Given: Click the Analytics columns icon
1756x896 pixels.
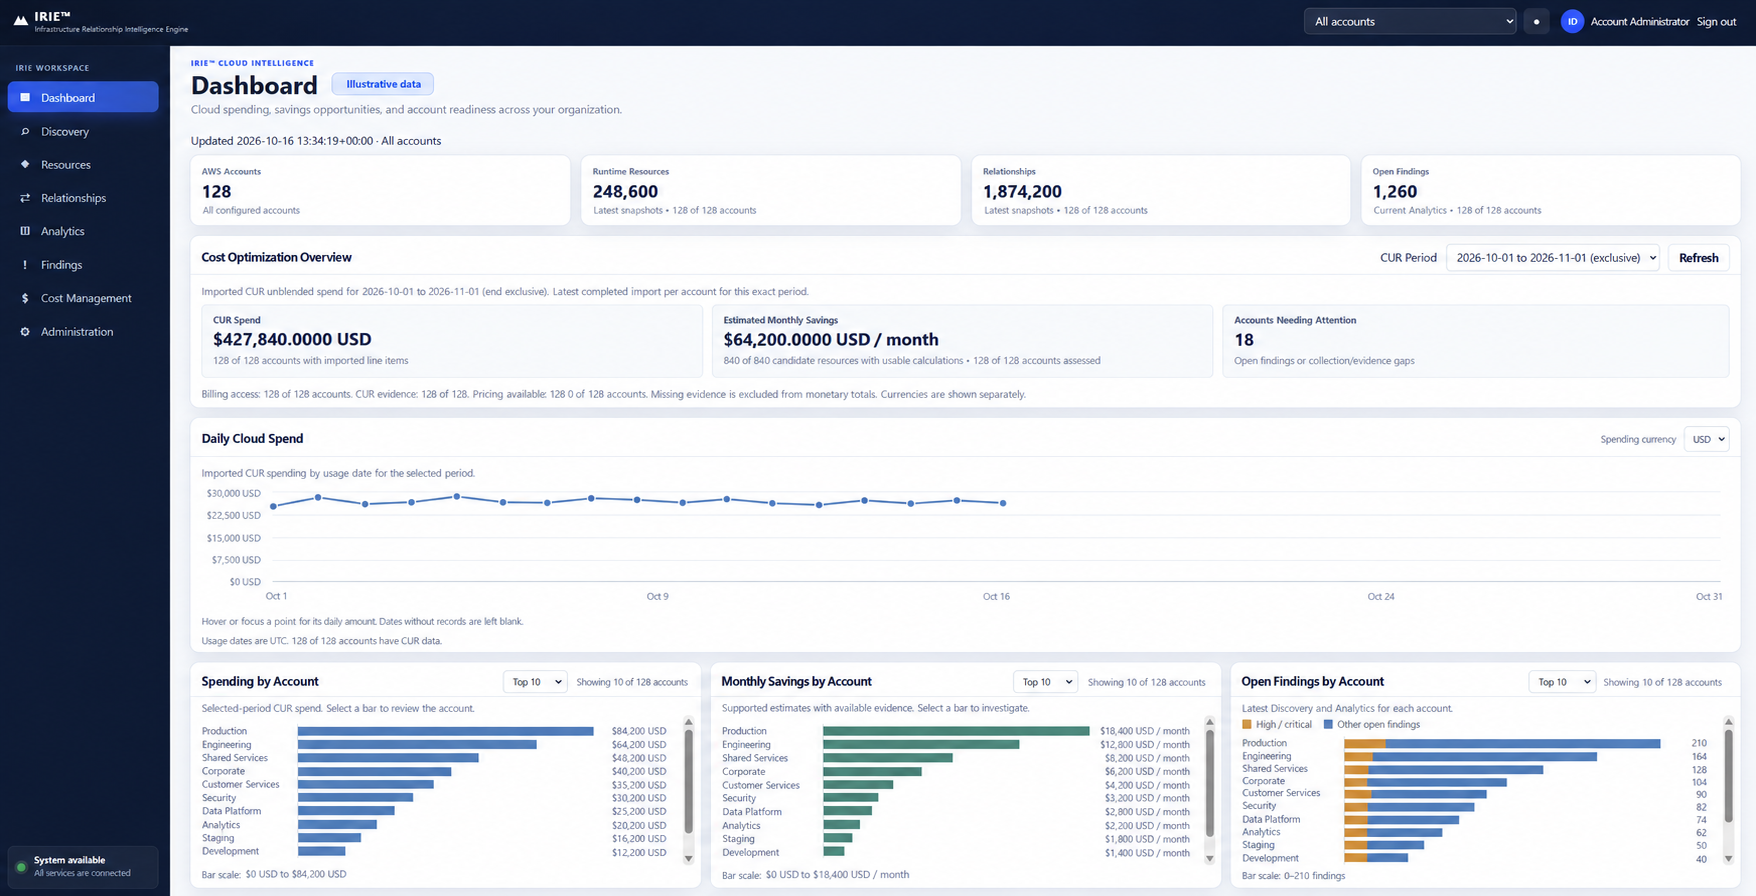Looking at the screenshot, I should (x=25, y=231).
